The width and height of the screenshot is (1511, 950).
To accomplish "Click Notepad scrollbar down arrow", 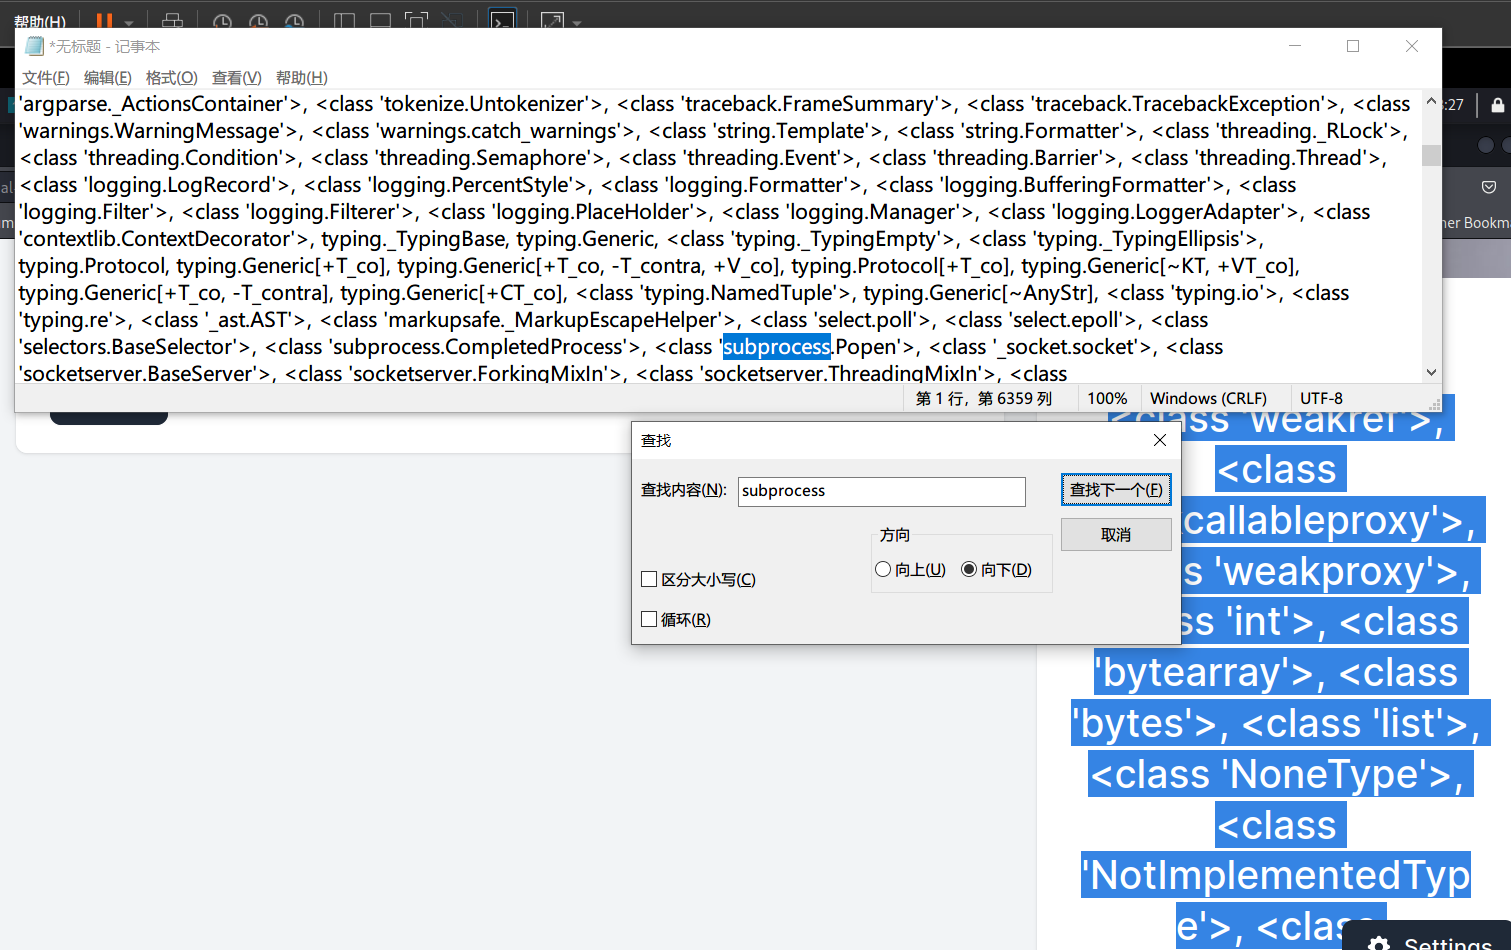I will [x=1432, y=372].
